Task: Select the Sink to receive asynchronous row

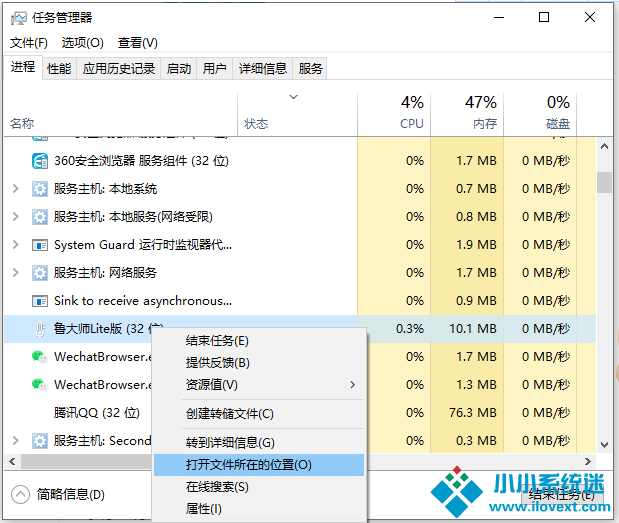Action: [300, 301]
